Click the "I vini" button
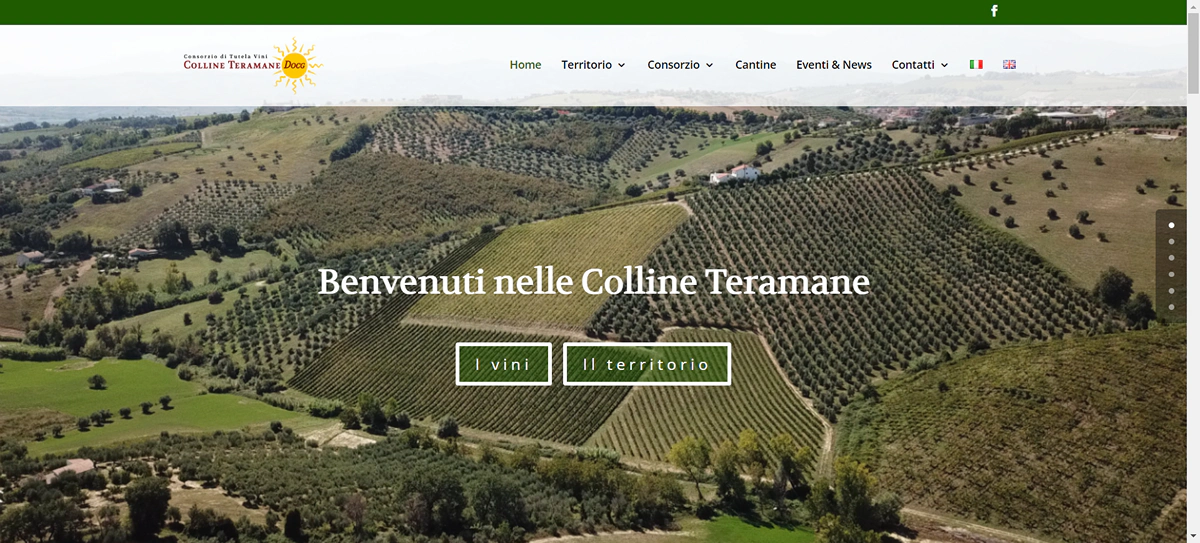 click(503, 364)
